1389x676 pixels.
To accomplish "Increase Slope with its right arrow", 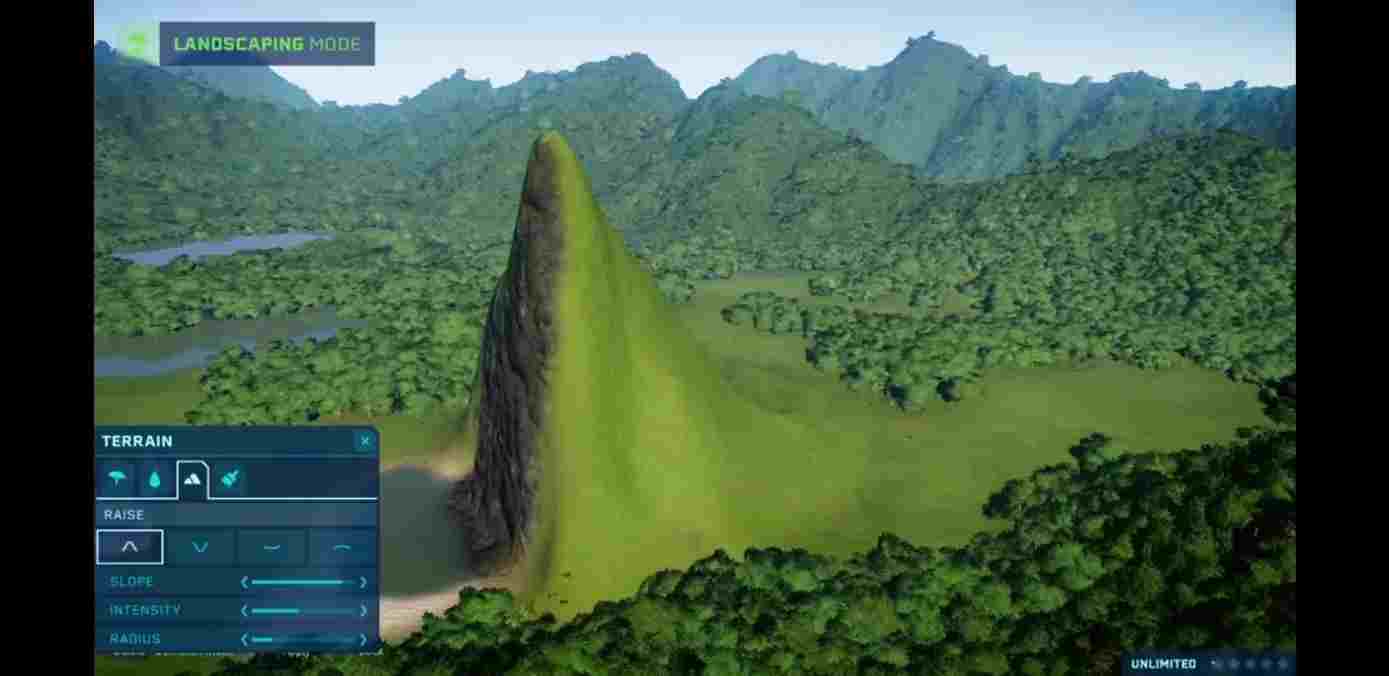I will coord(363,582).
